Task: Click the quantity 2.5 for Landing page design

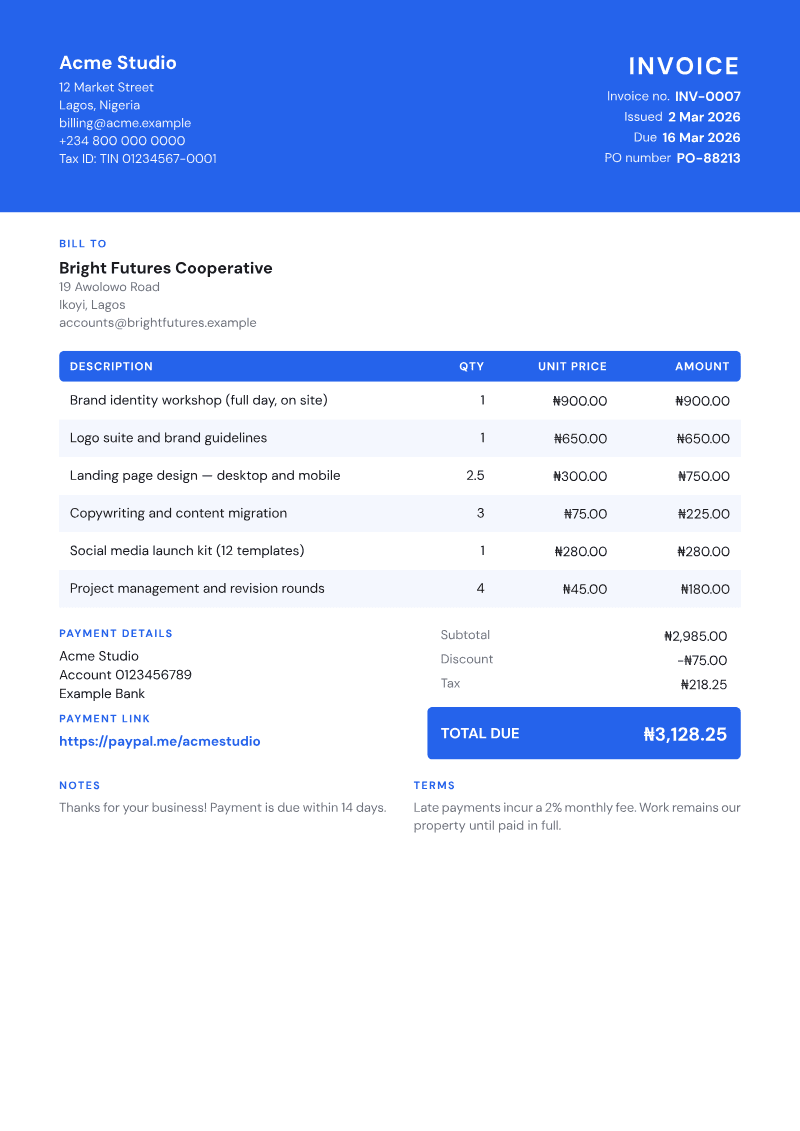Action: [x=475, y=475]
